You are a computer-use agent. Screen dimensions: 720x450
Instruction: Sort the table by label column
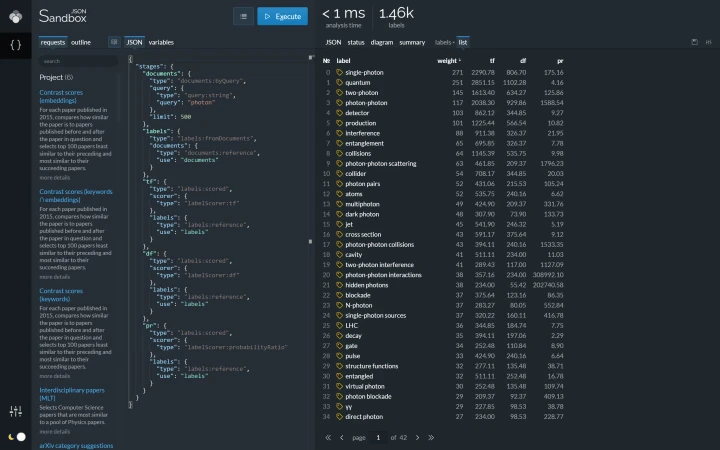coord(343,61)
